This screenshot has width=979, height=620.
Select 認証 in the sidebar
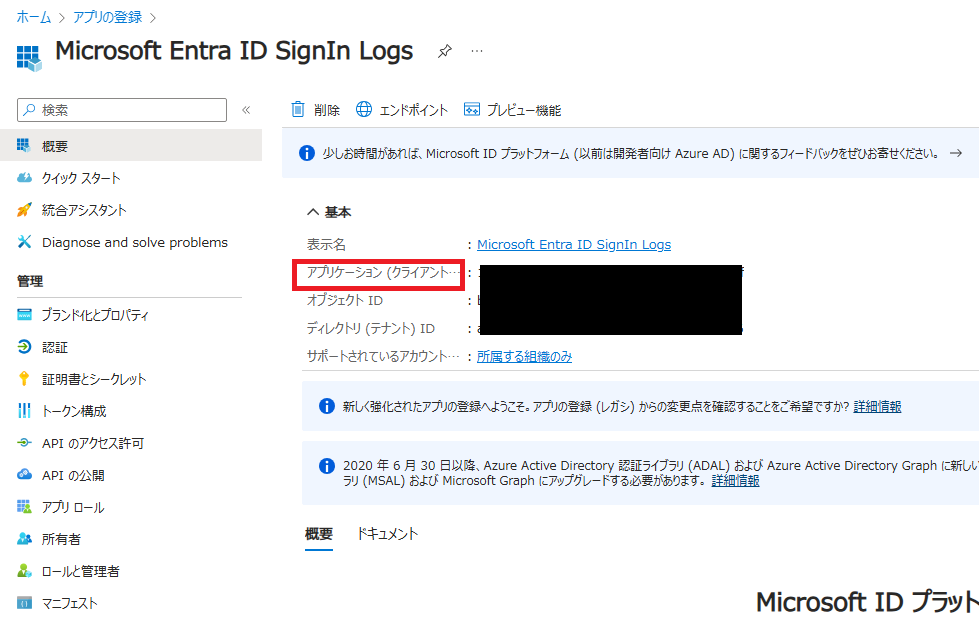pos(55,347)
